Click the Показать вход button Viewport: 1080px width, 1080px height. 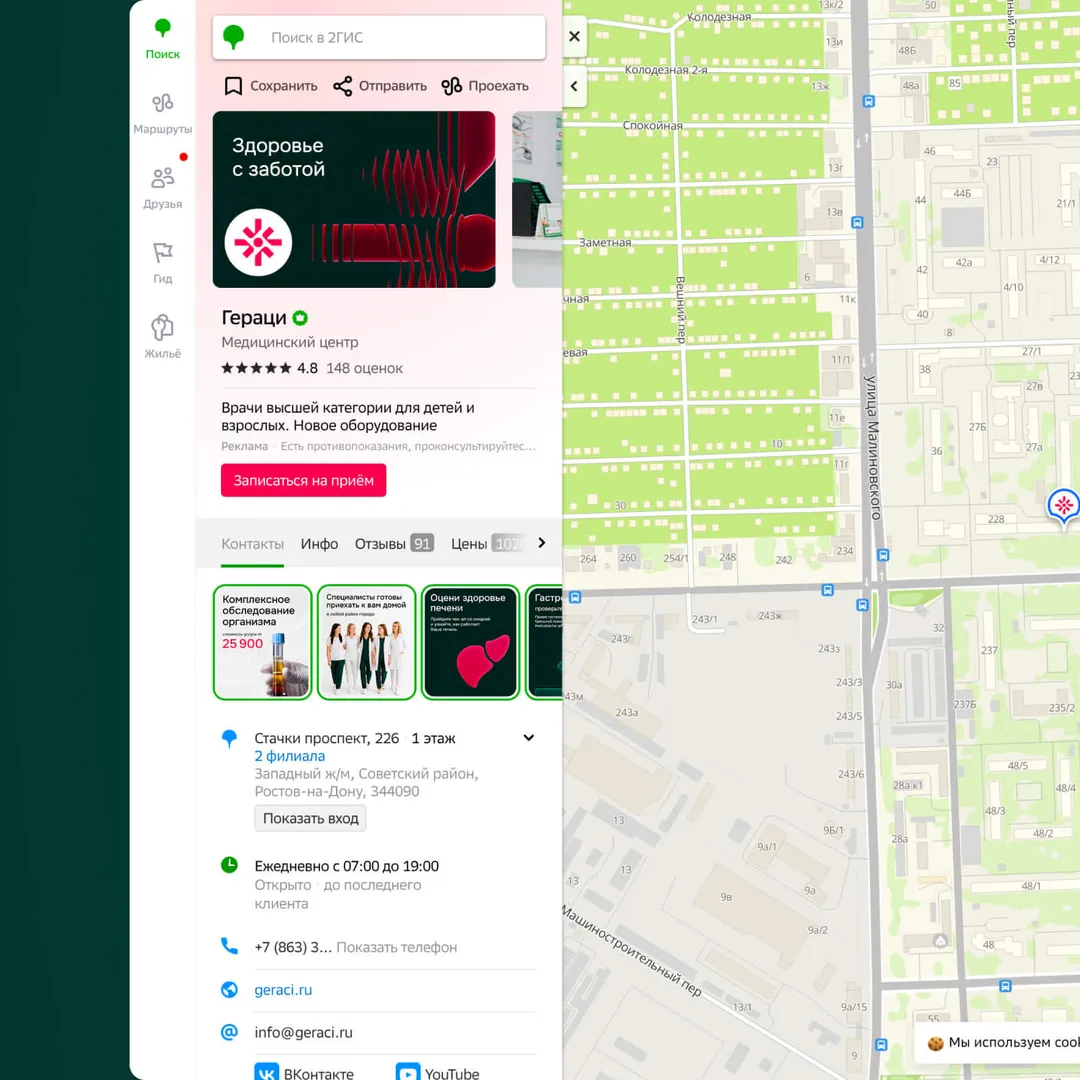coord(311,818)
